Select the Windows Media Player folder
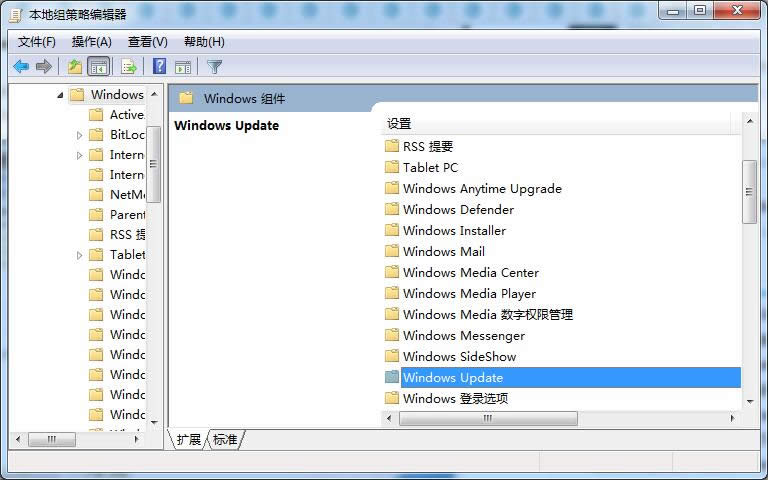 point(469,294)
